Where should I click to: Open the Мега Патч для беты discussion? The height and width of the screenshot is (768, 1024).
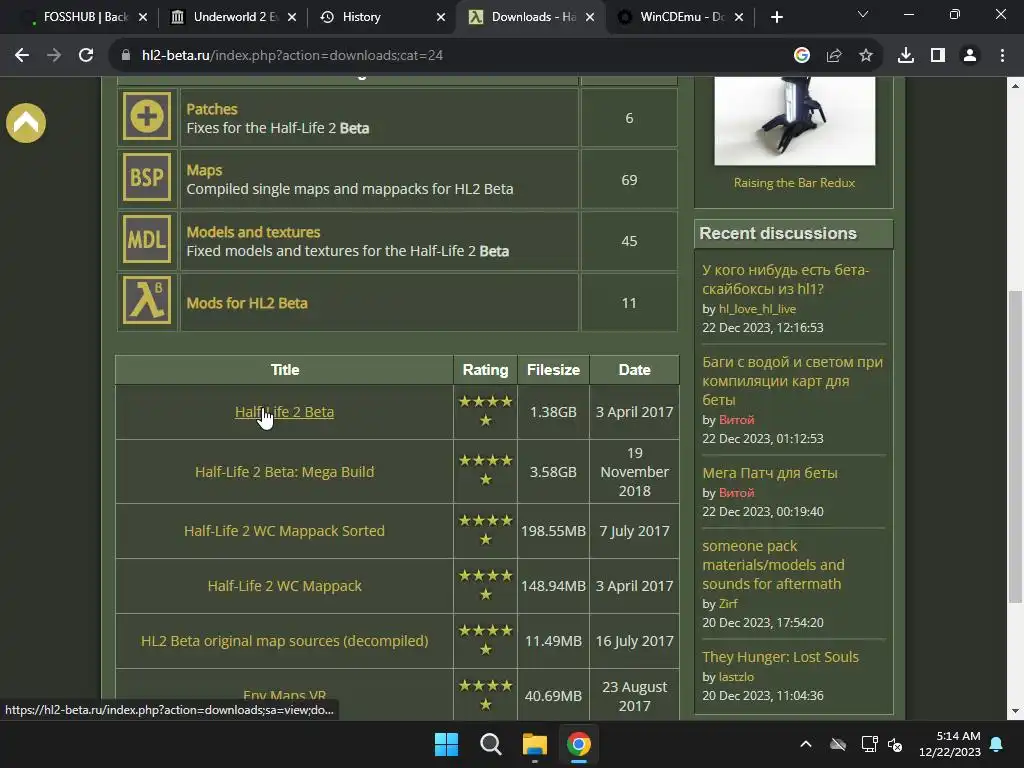[x=770, y=473]
